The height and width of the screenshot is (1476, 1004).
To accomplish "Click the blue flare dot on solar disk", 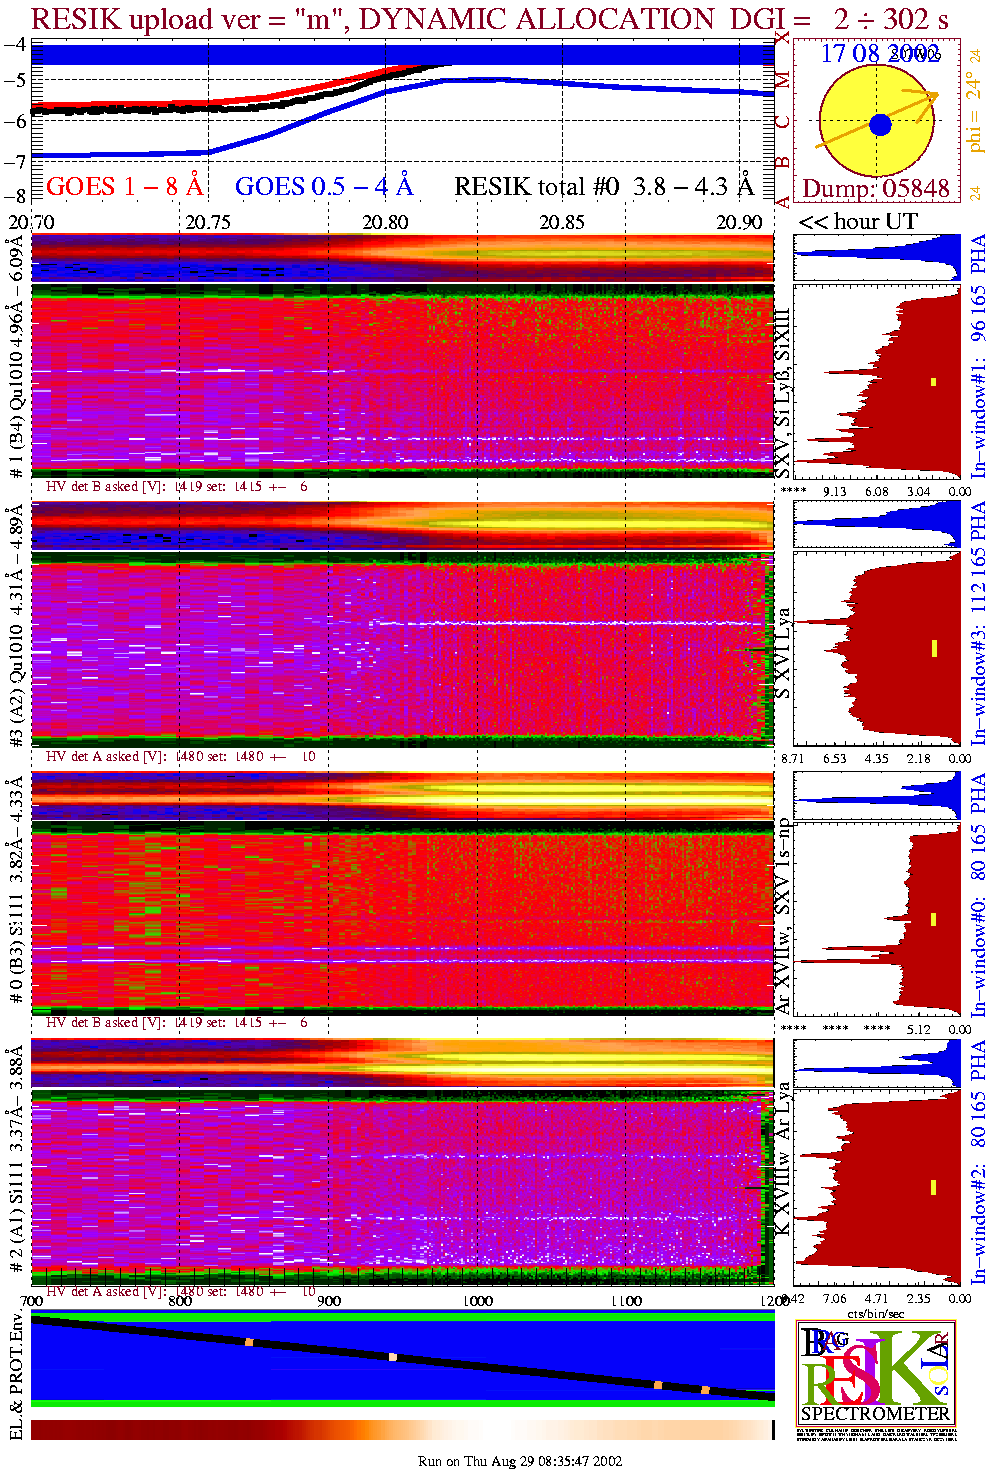I will coord(880,125).
